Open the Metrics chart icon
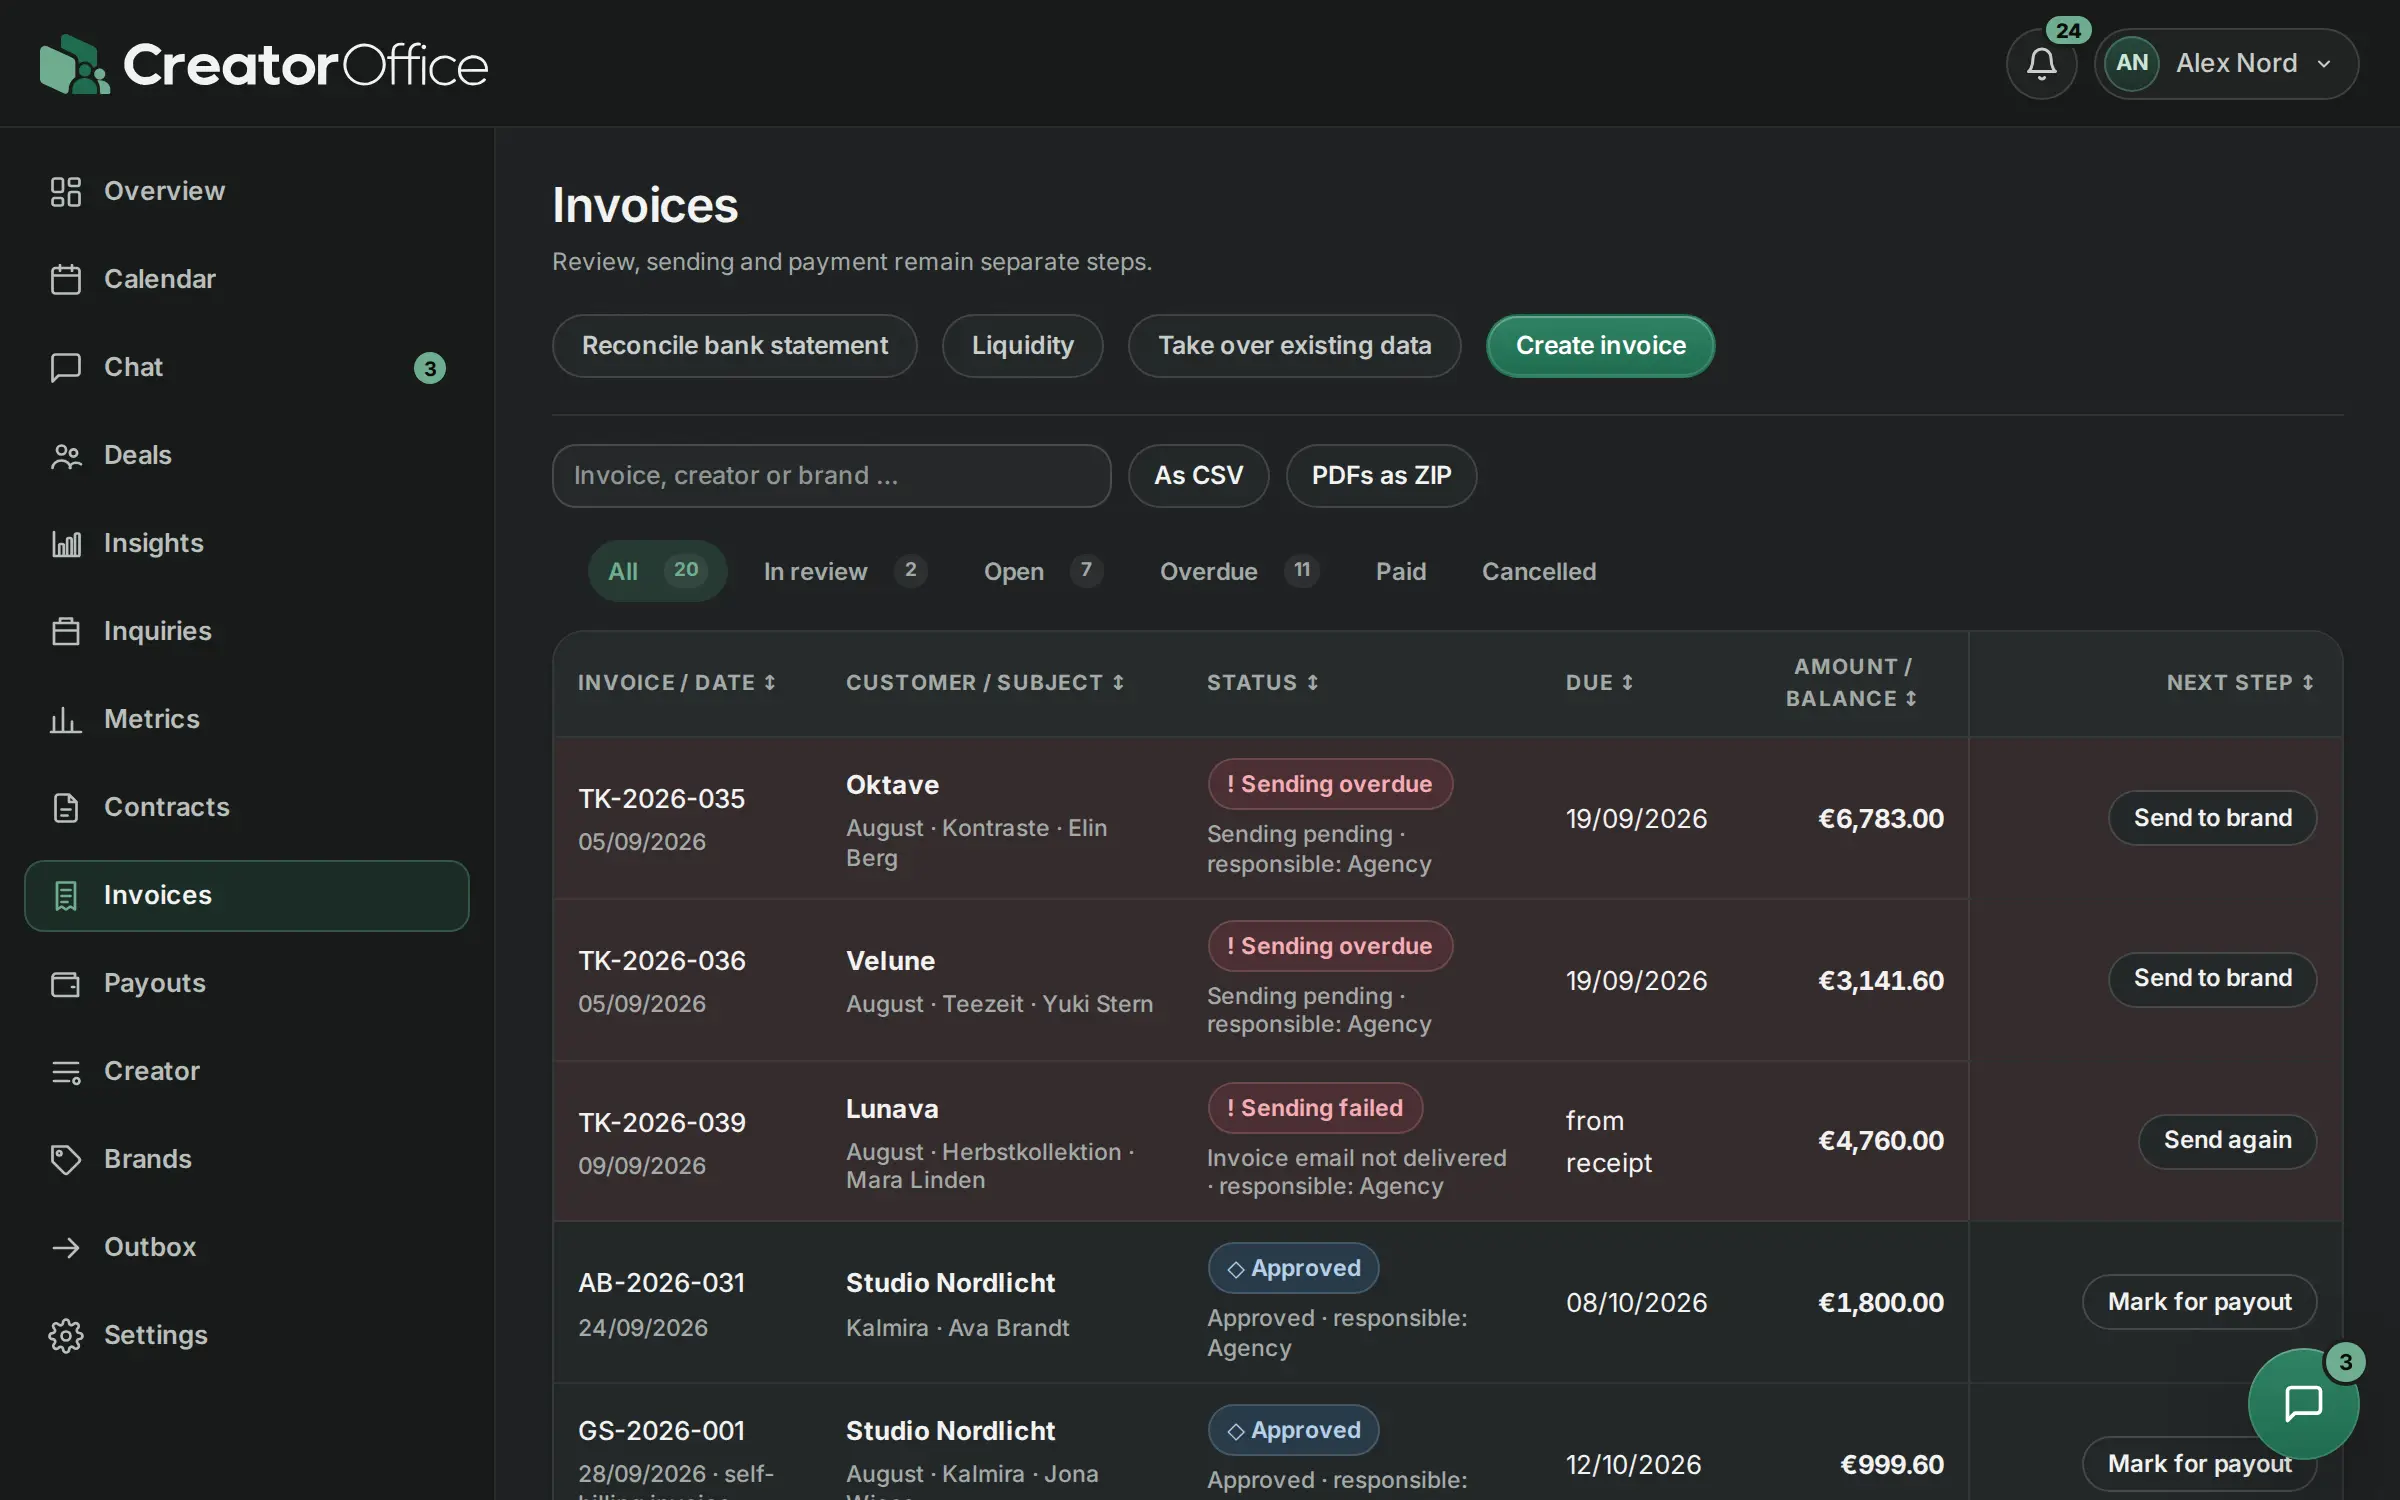Image resolution: width=2400 pixels, height=1500 pixels. click(66, 719)
